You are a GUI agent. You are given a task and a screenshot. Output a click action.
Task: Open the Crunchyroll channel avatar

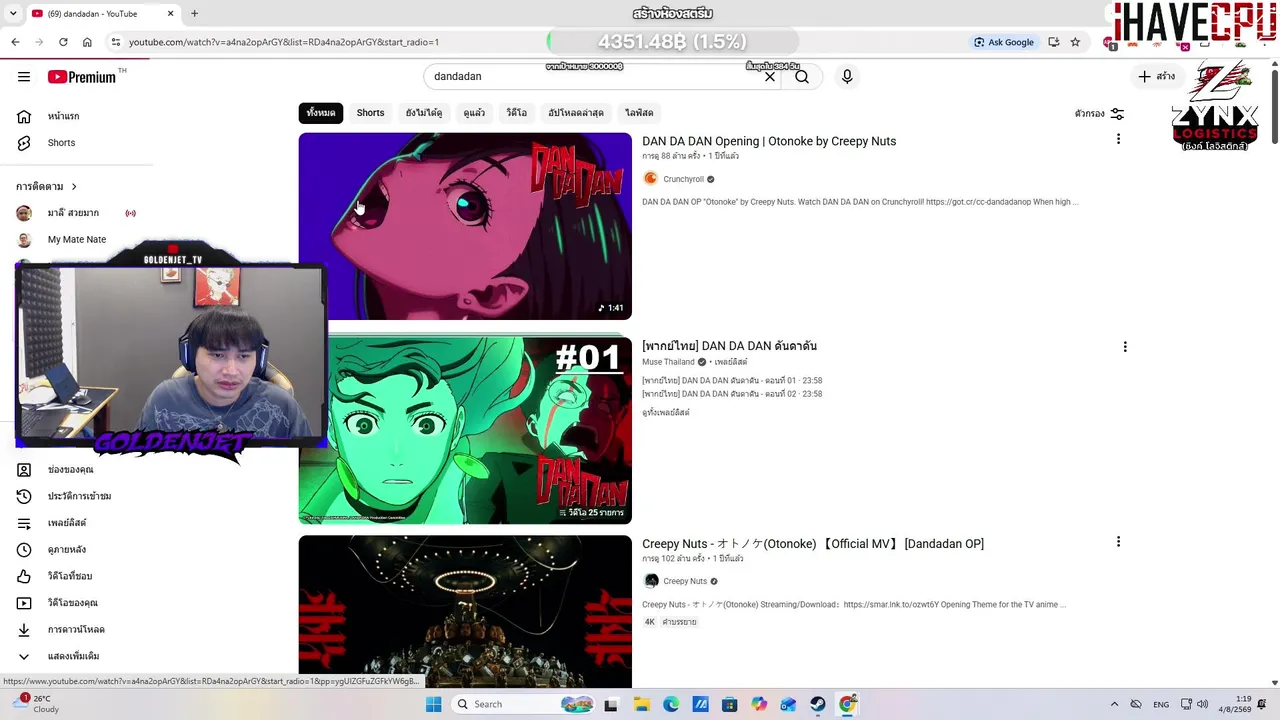pos(650,179)
